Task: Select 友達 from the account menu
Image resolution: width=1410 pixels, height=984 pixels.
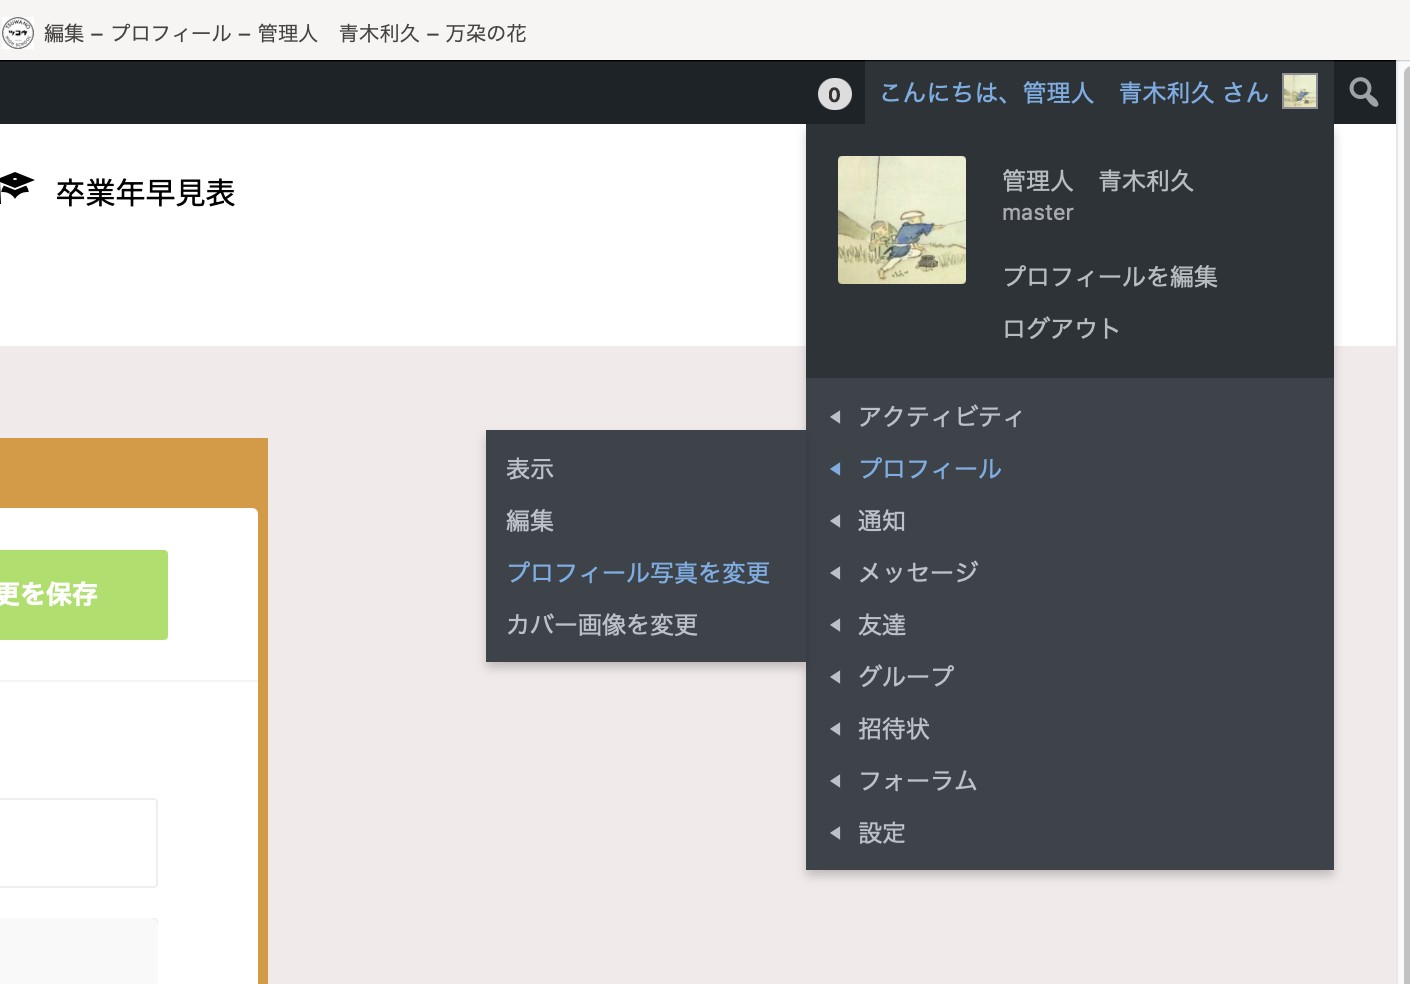Action: pos(881,625)
